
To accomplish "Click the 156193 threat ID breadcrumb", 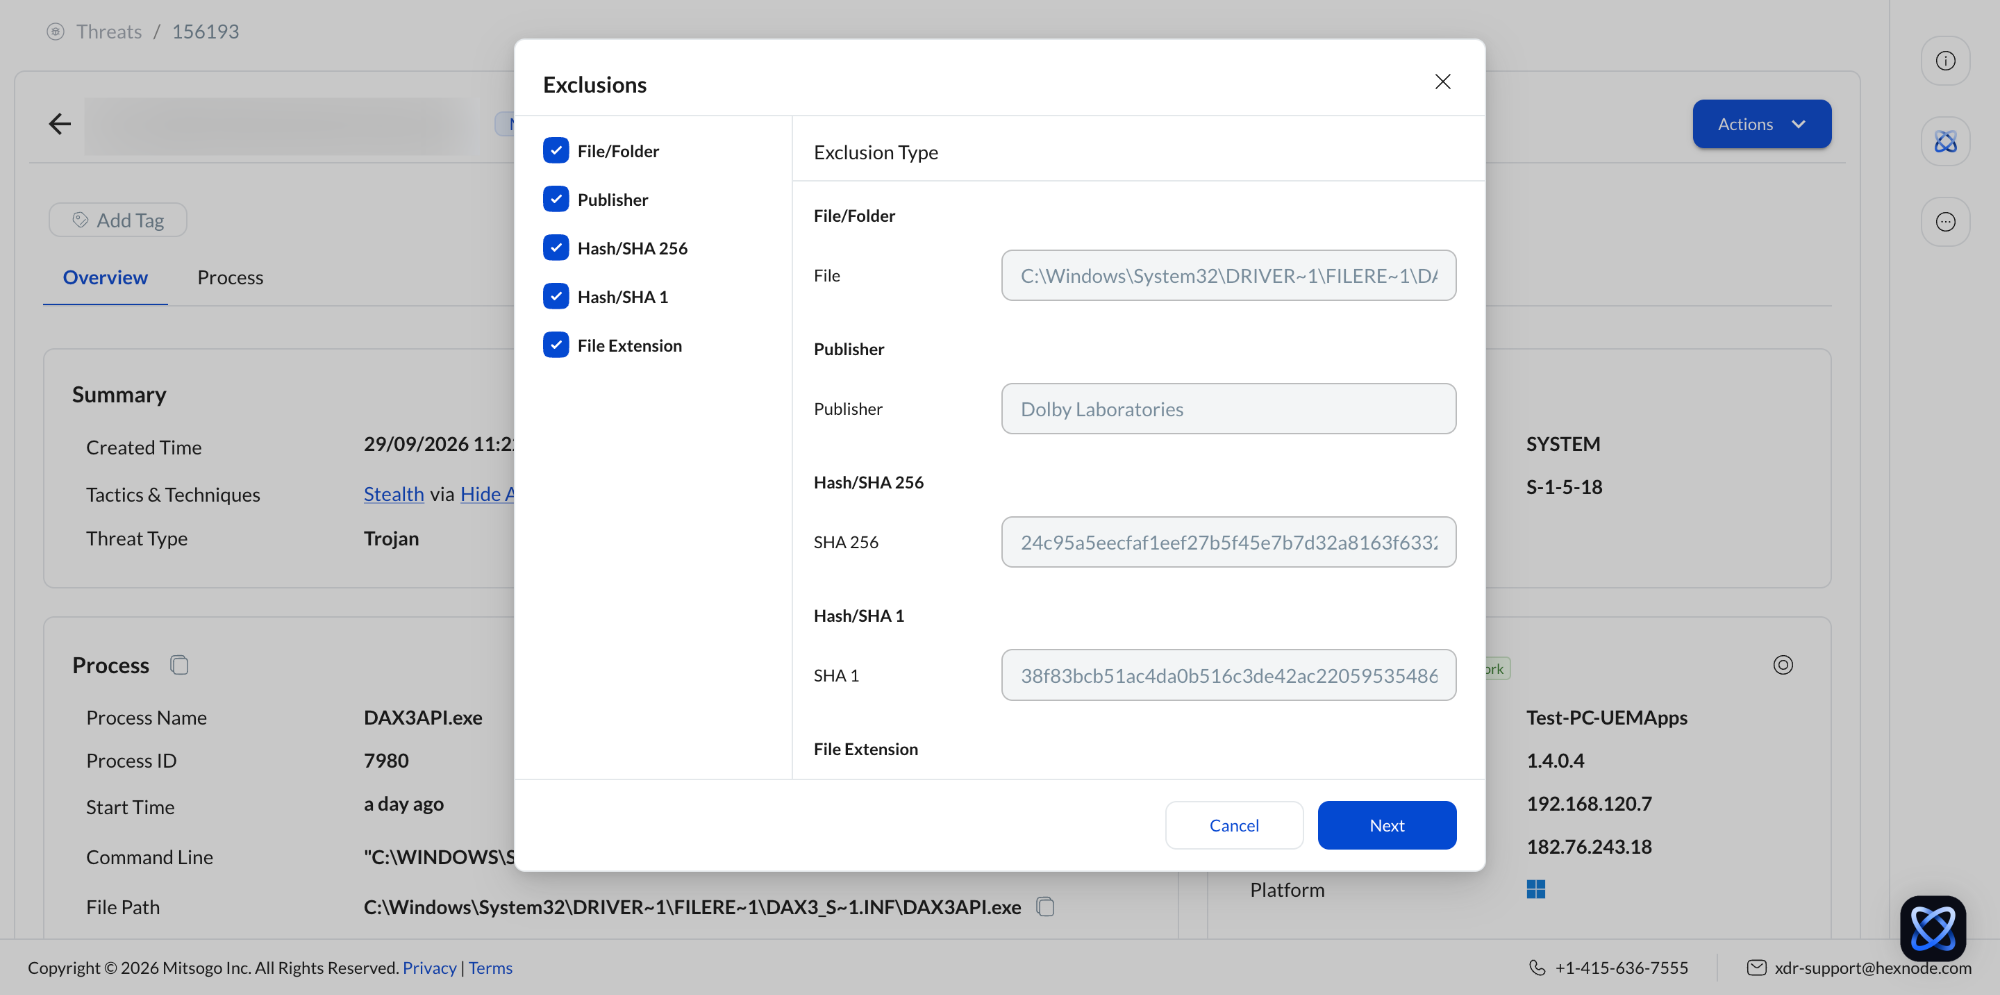I will [205, 32].
